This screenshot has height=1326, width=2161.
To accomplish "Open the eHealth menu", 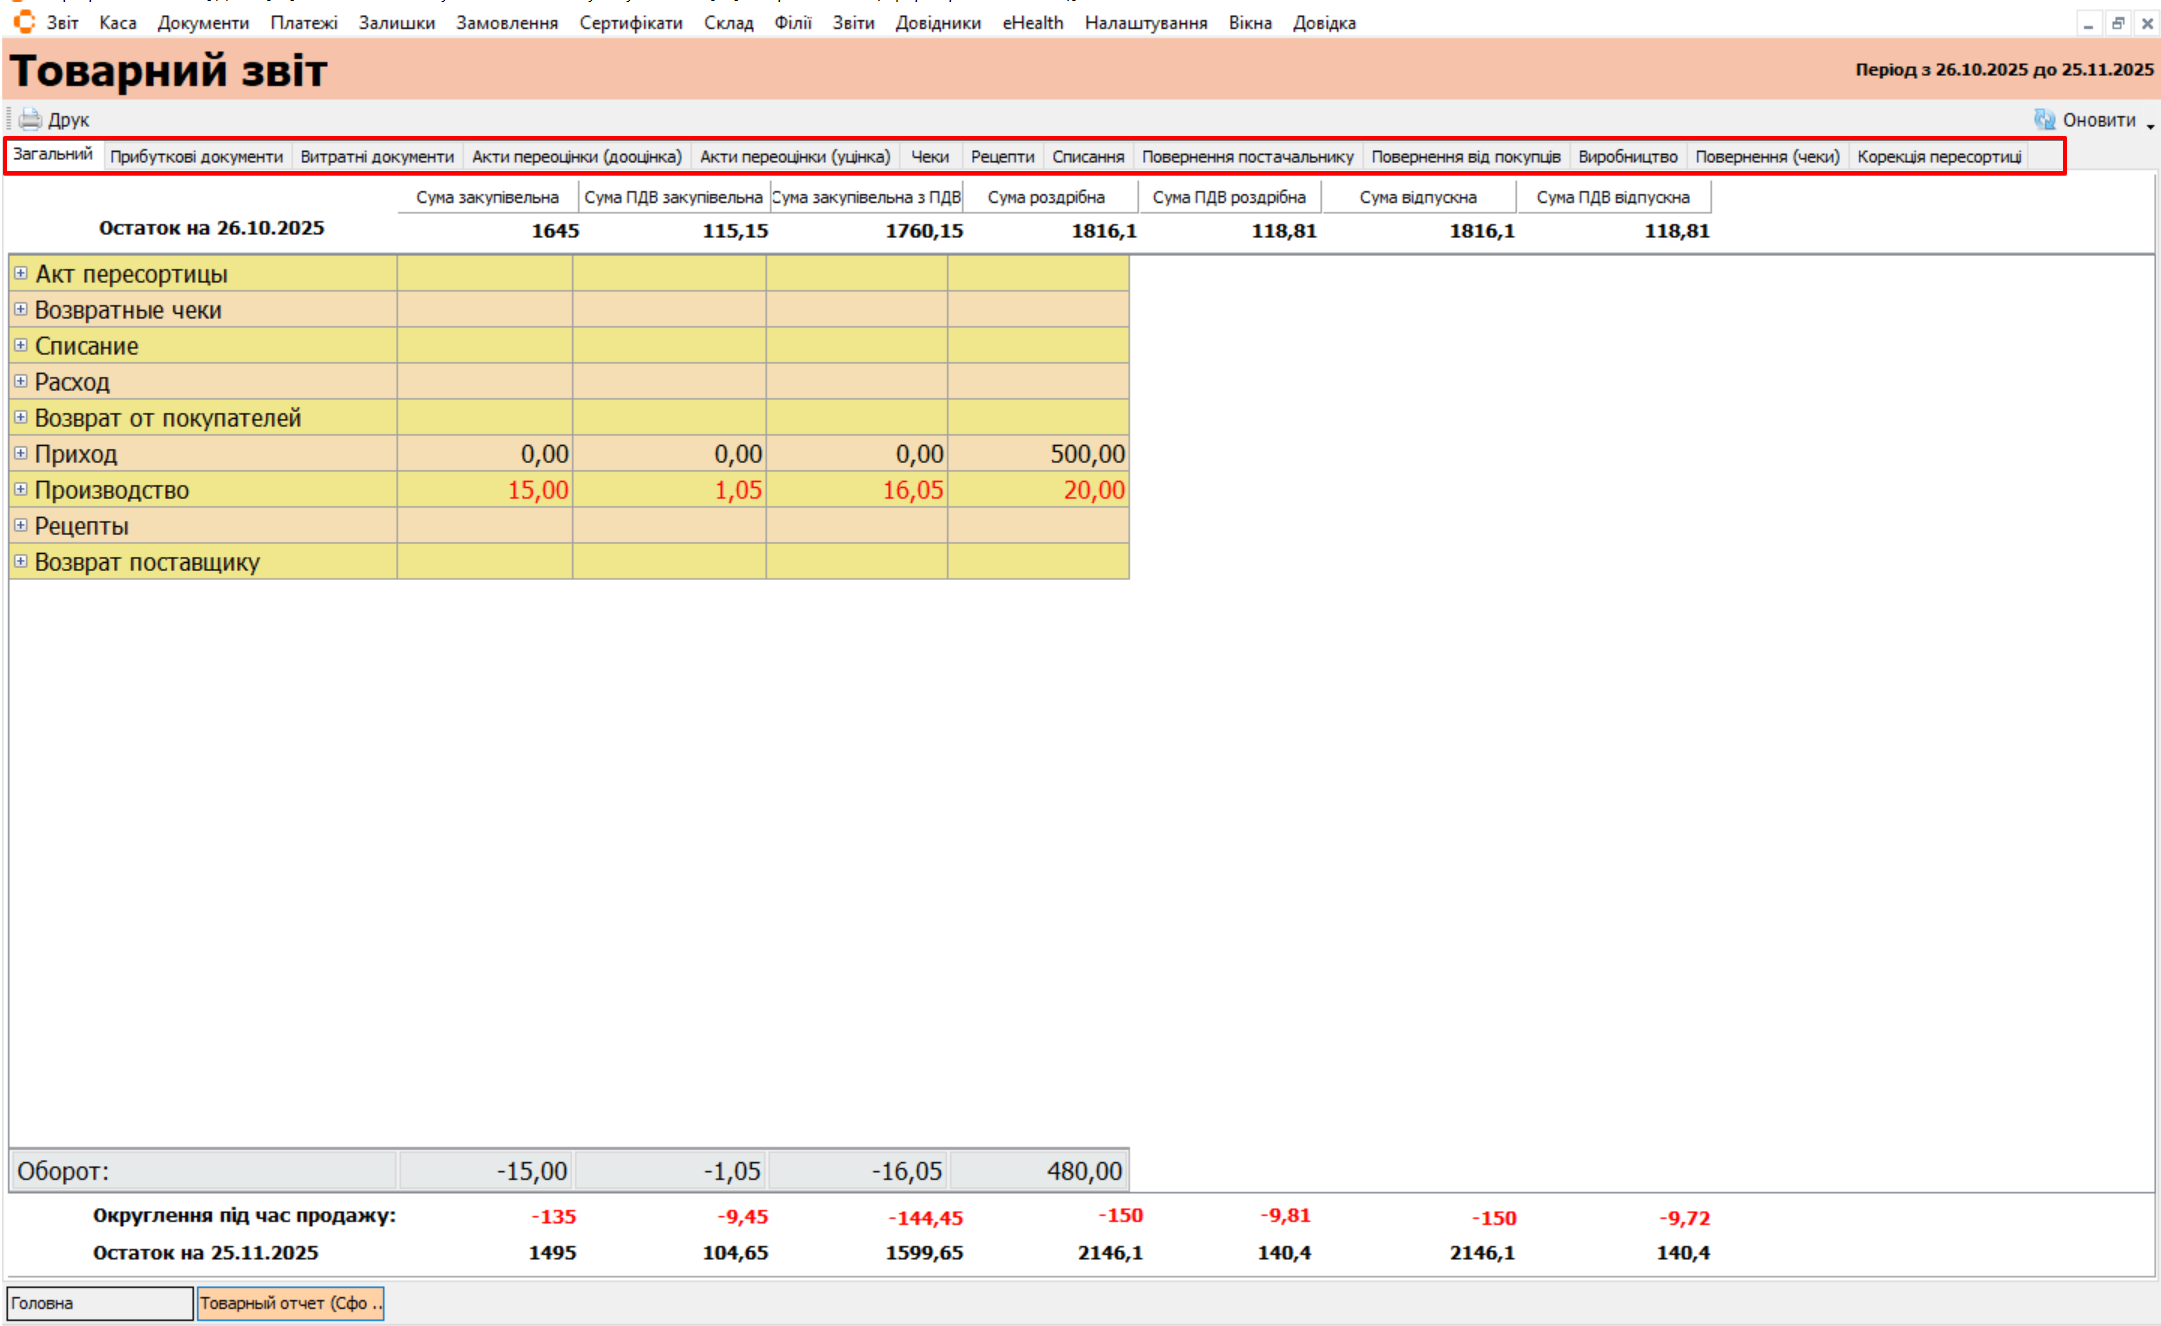I will coord(1032,22).
